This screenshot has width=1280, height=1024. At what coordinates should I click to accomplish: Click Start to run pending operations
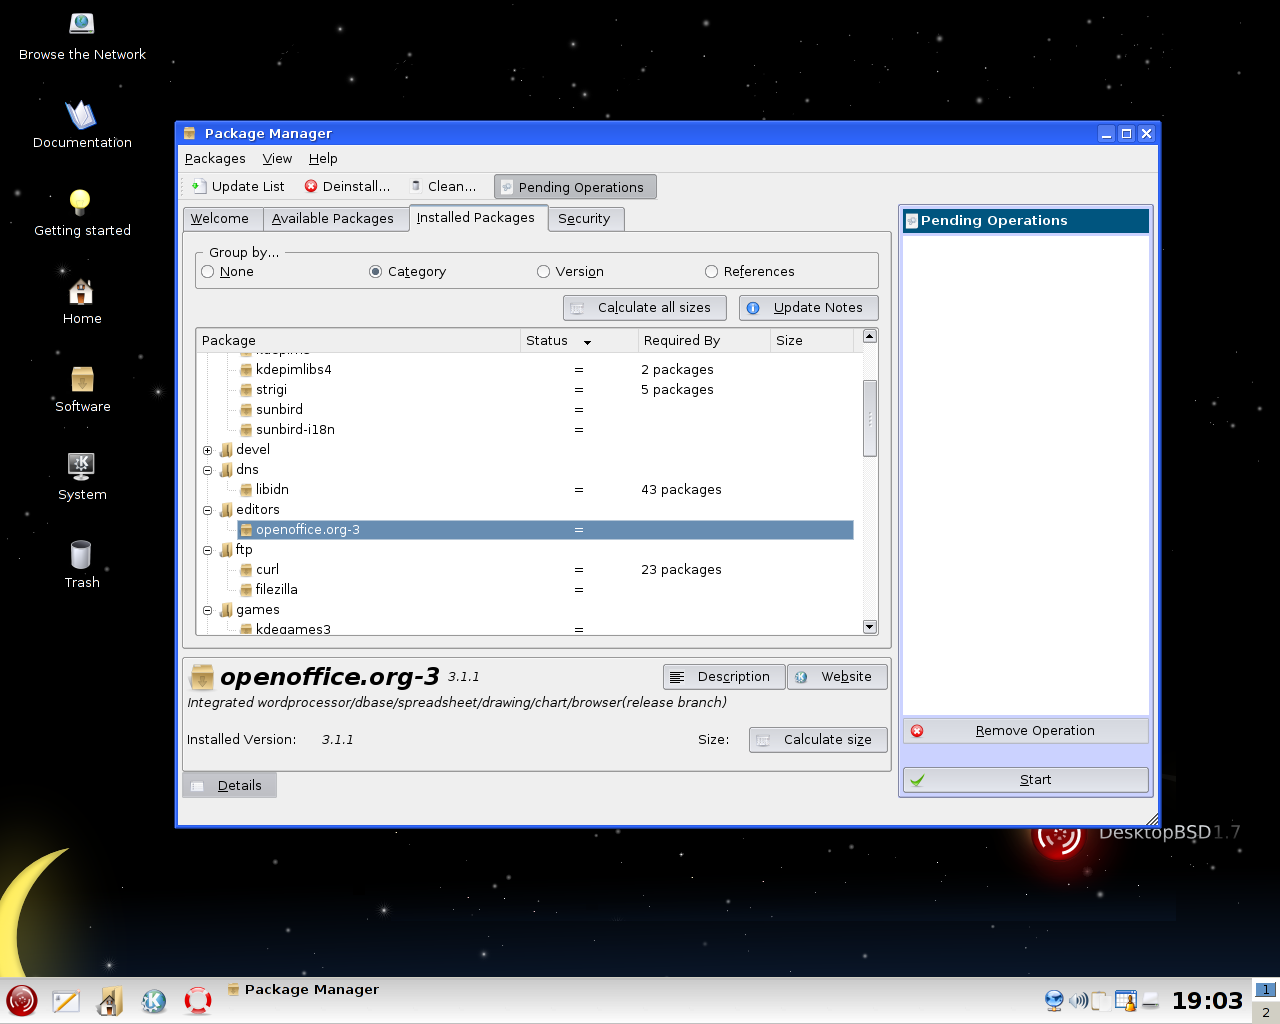(x=1026, y=780)
